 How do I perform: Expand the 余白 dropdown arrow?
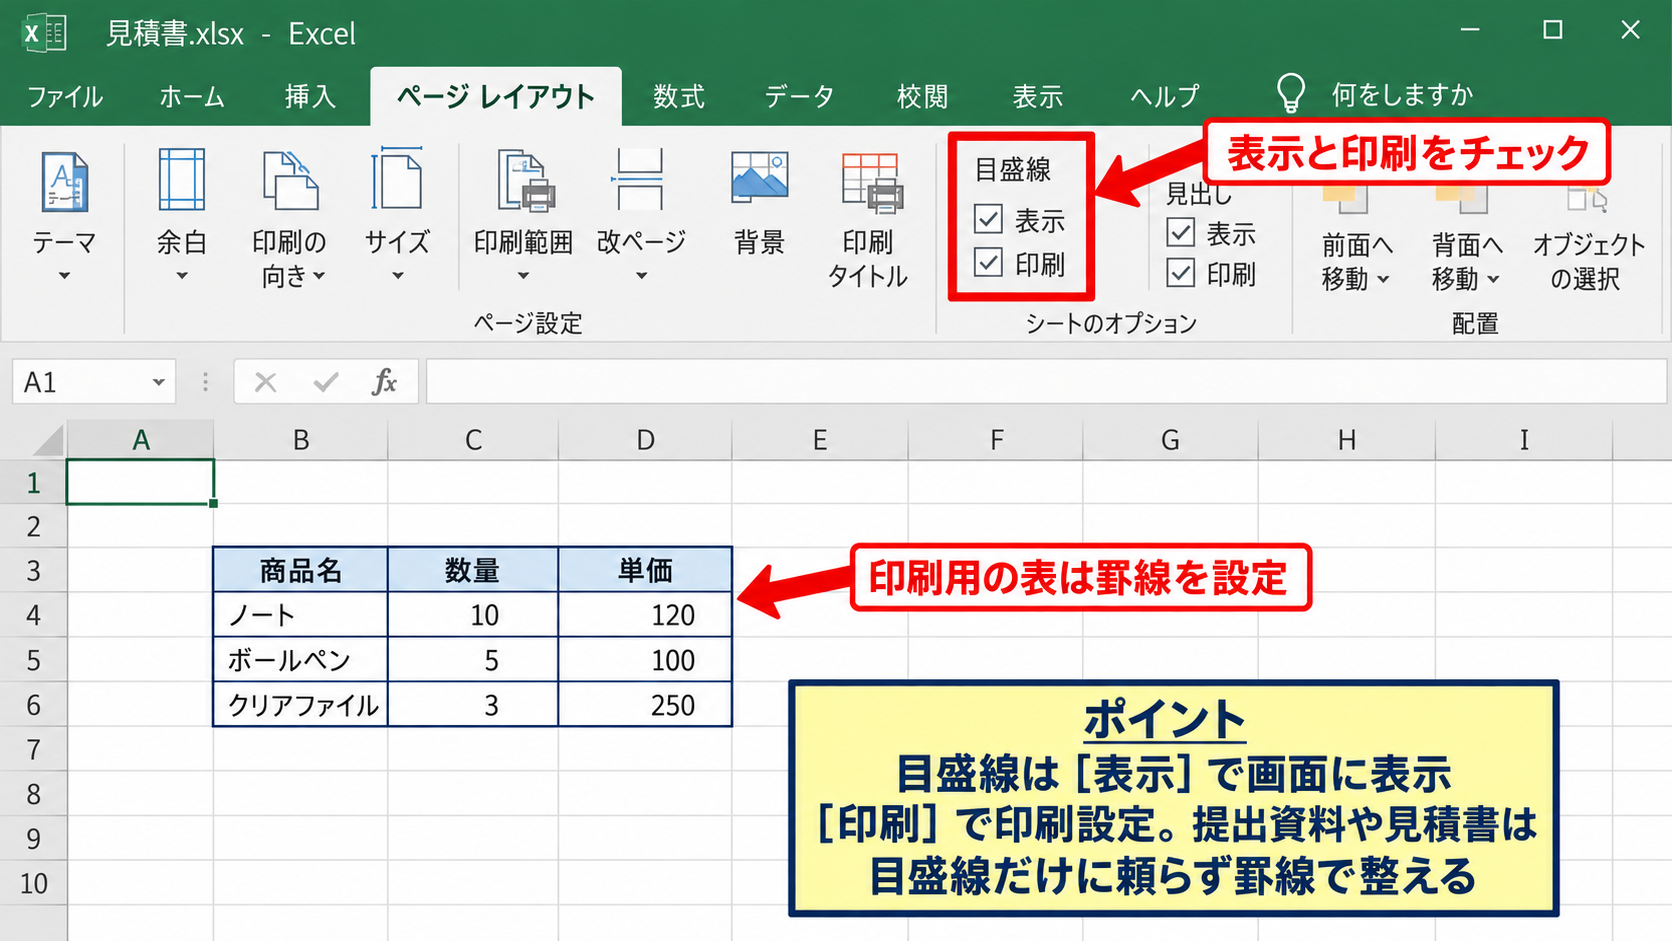tap(182, 276)
